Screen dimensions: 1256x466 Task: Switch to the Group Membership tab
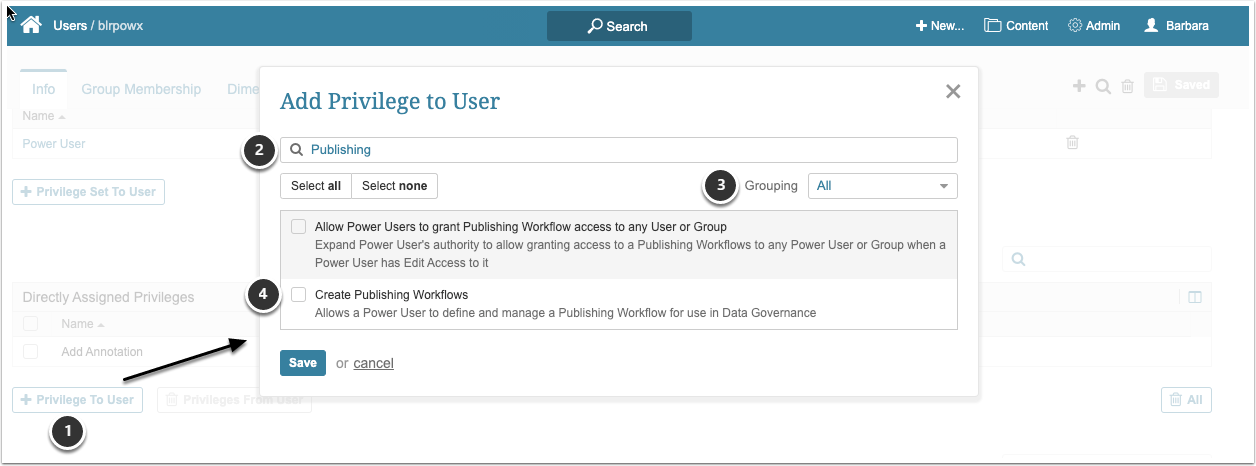[x=141, y=89]
